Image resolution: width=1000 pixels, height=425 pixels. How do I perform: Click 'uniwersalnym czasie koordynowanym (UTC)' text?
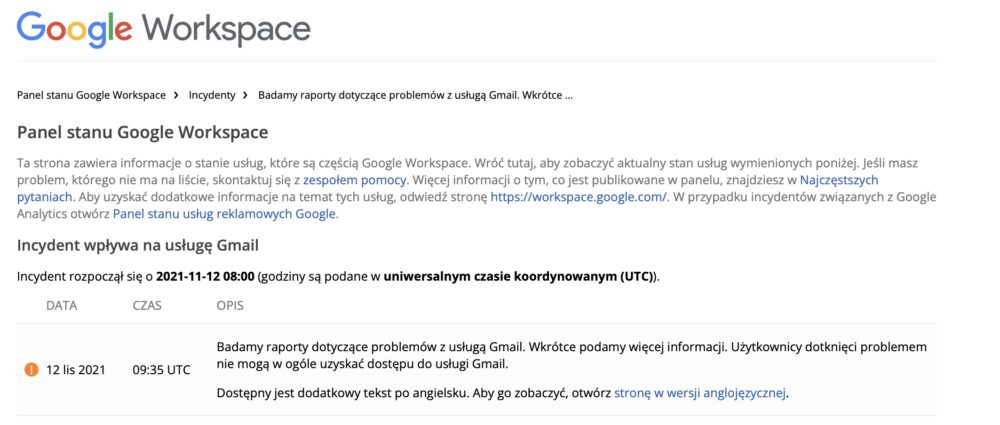pyautogui.click(x=519, y=277)
